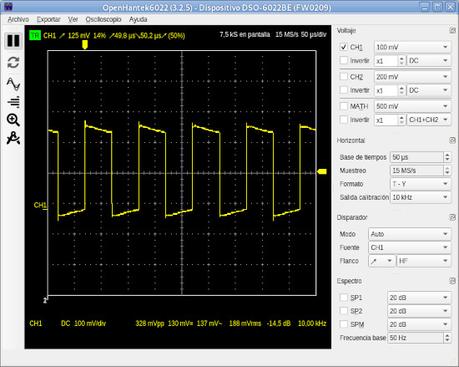Click the 7,5 kS en pantalla readout

point(245,35)
